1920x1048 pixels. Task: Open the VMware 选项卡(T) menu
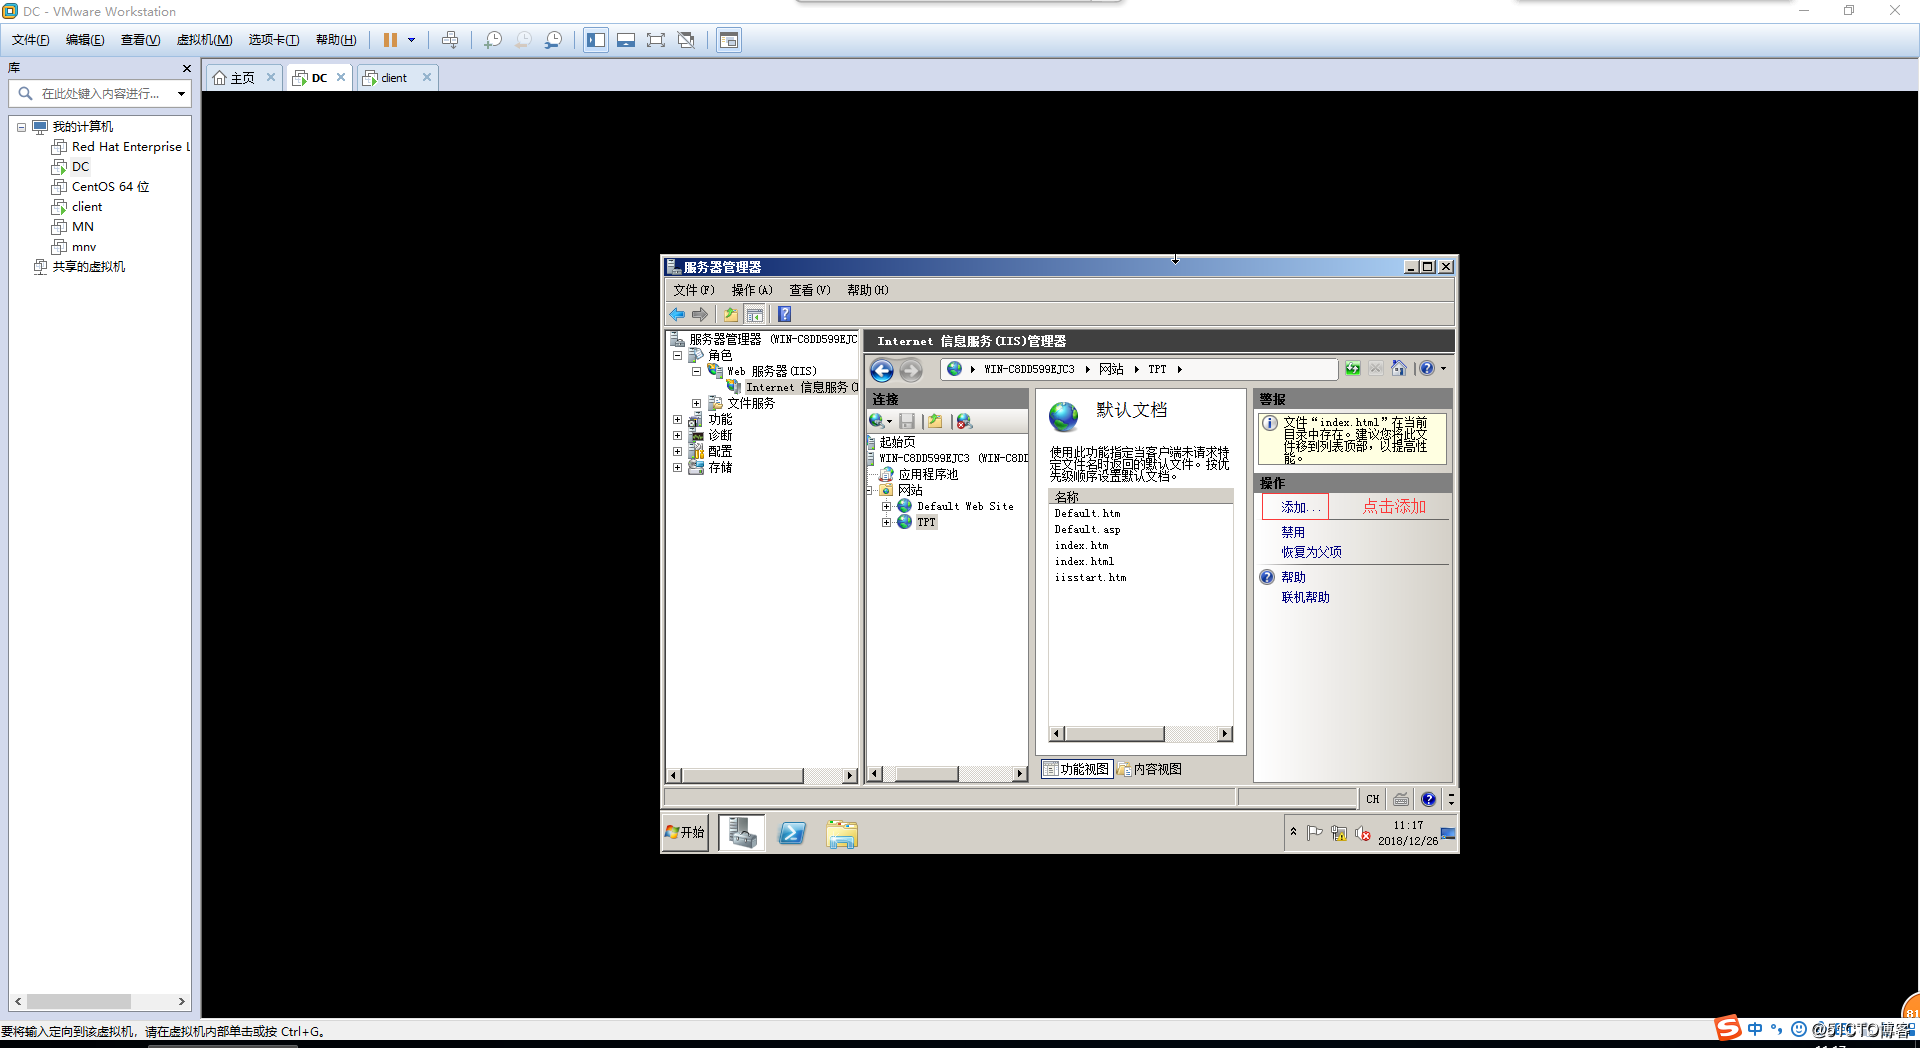tap(274, 40)
